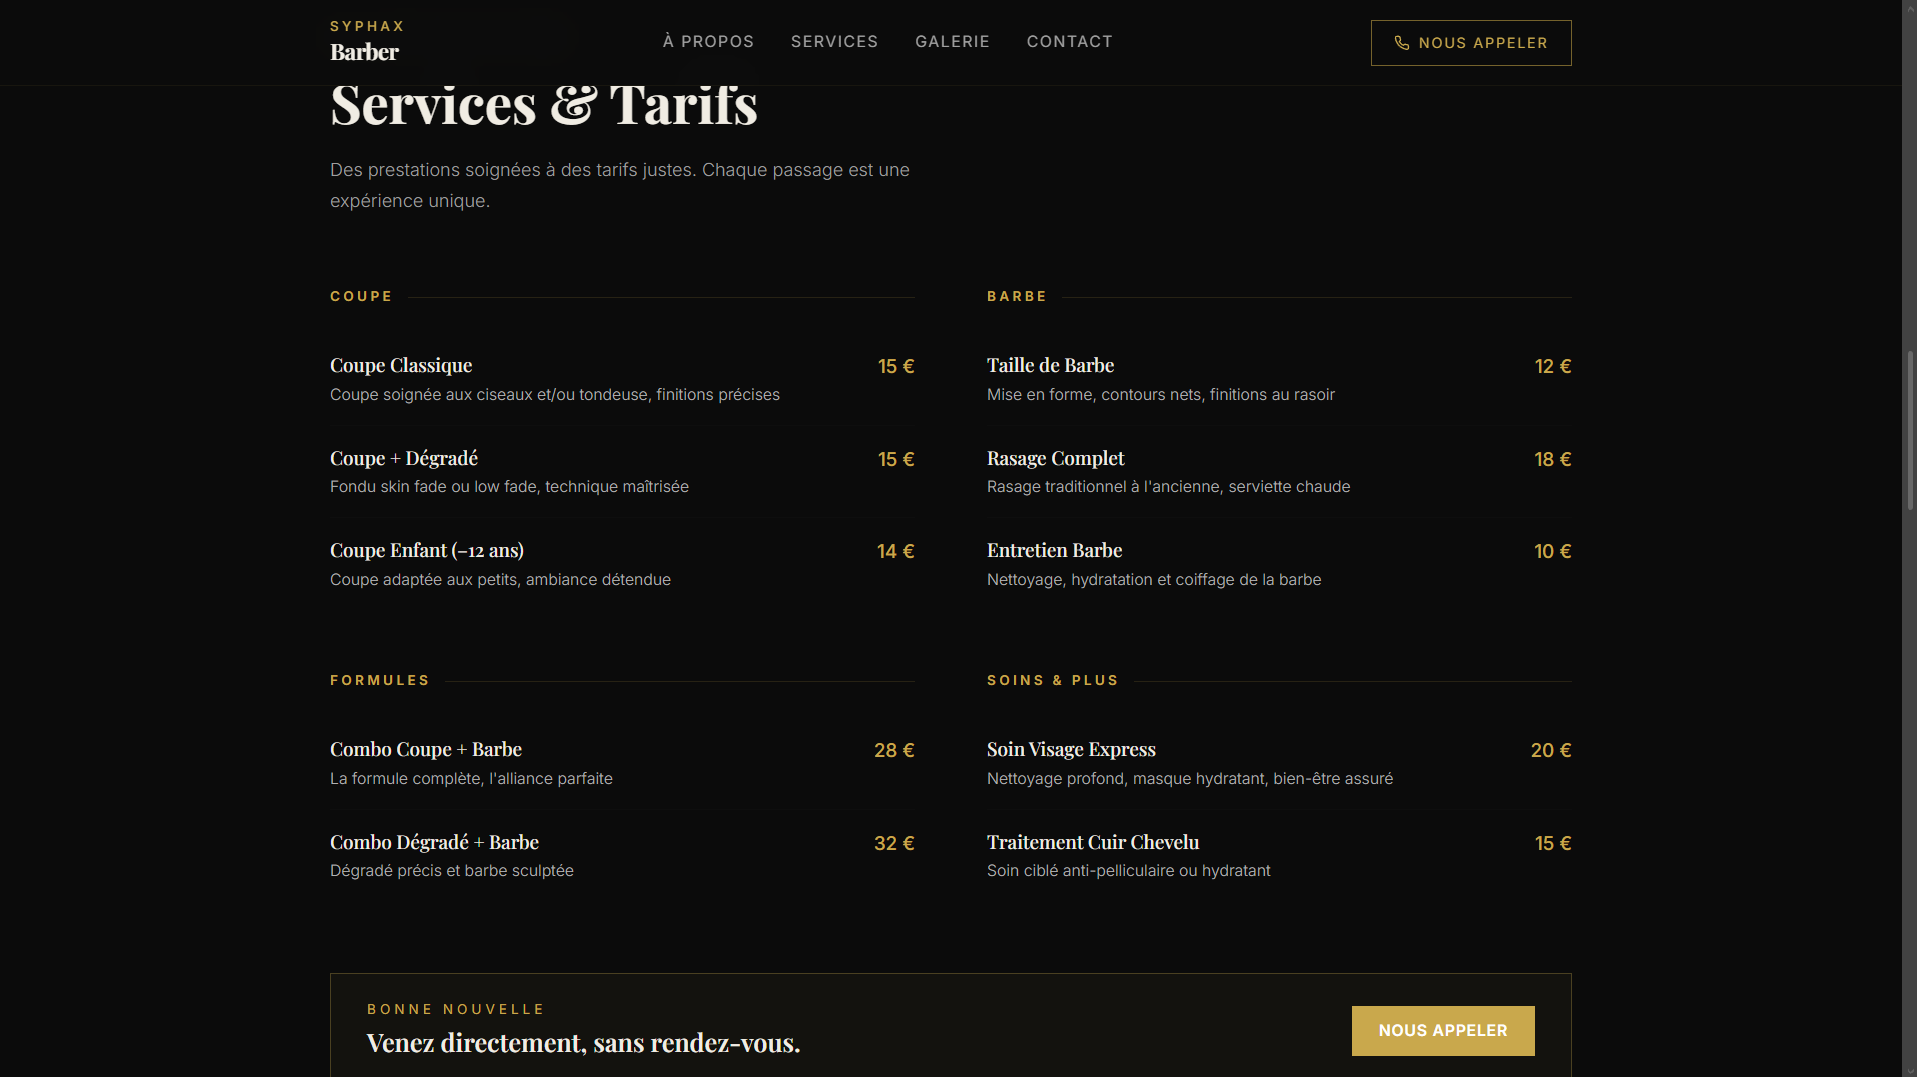Click the 'Des prestations soignées' intro paragraph
Image resolution: width=1917 pixels, height=1077 pixels.
tap(620, 185)
